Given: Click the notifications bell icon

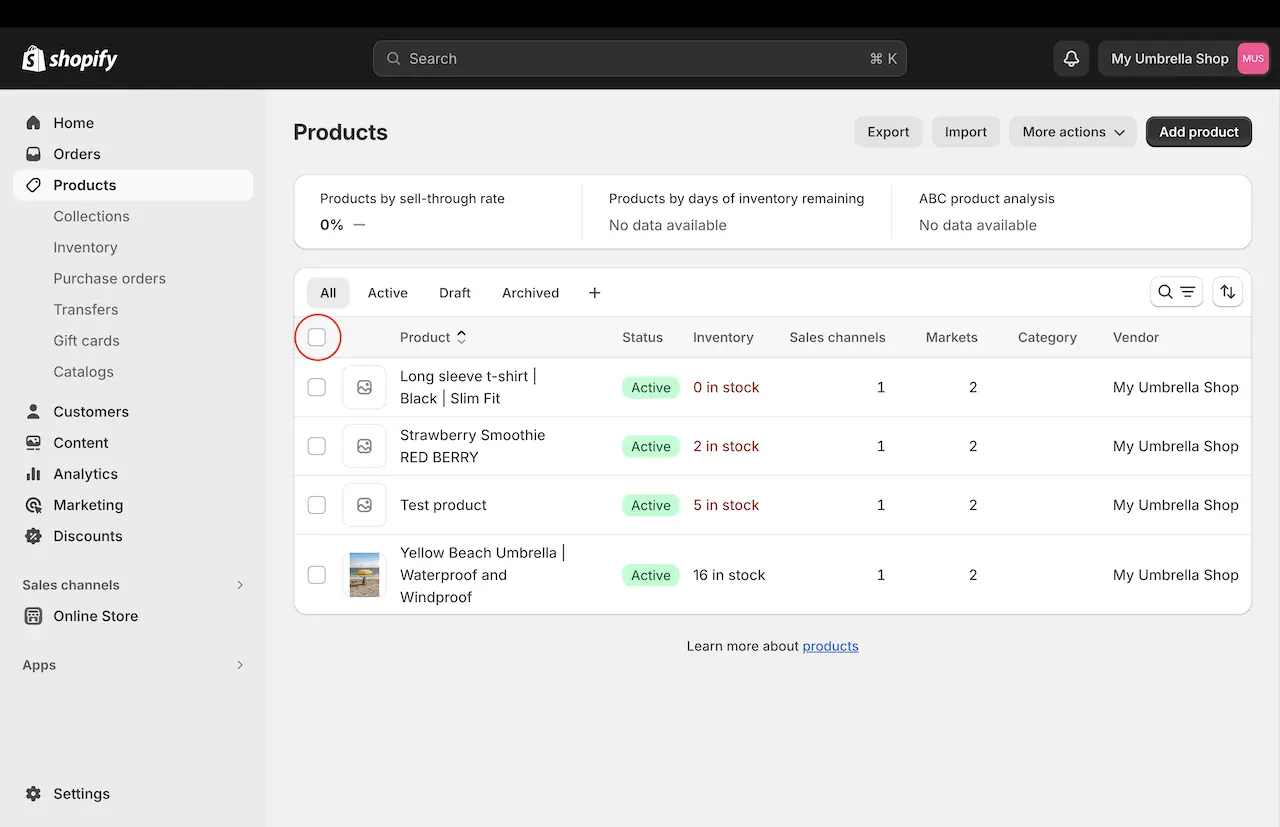Looking at the screenshot, I should [1071, 59].
